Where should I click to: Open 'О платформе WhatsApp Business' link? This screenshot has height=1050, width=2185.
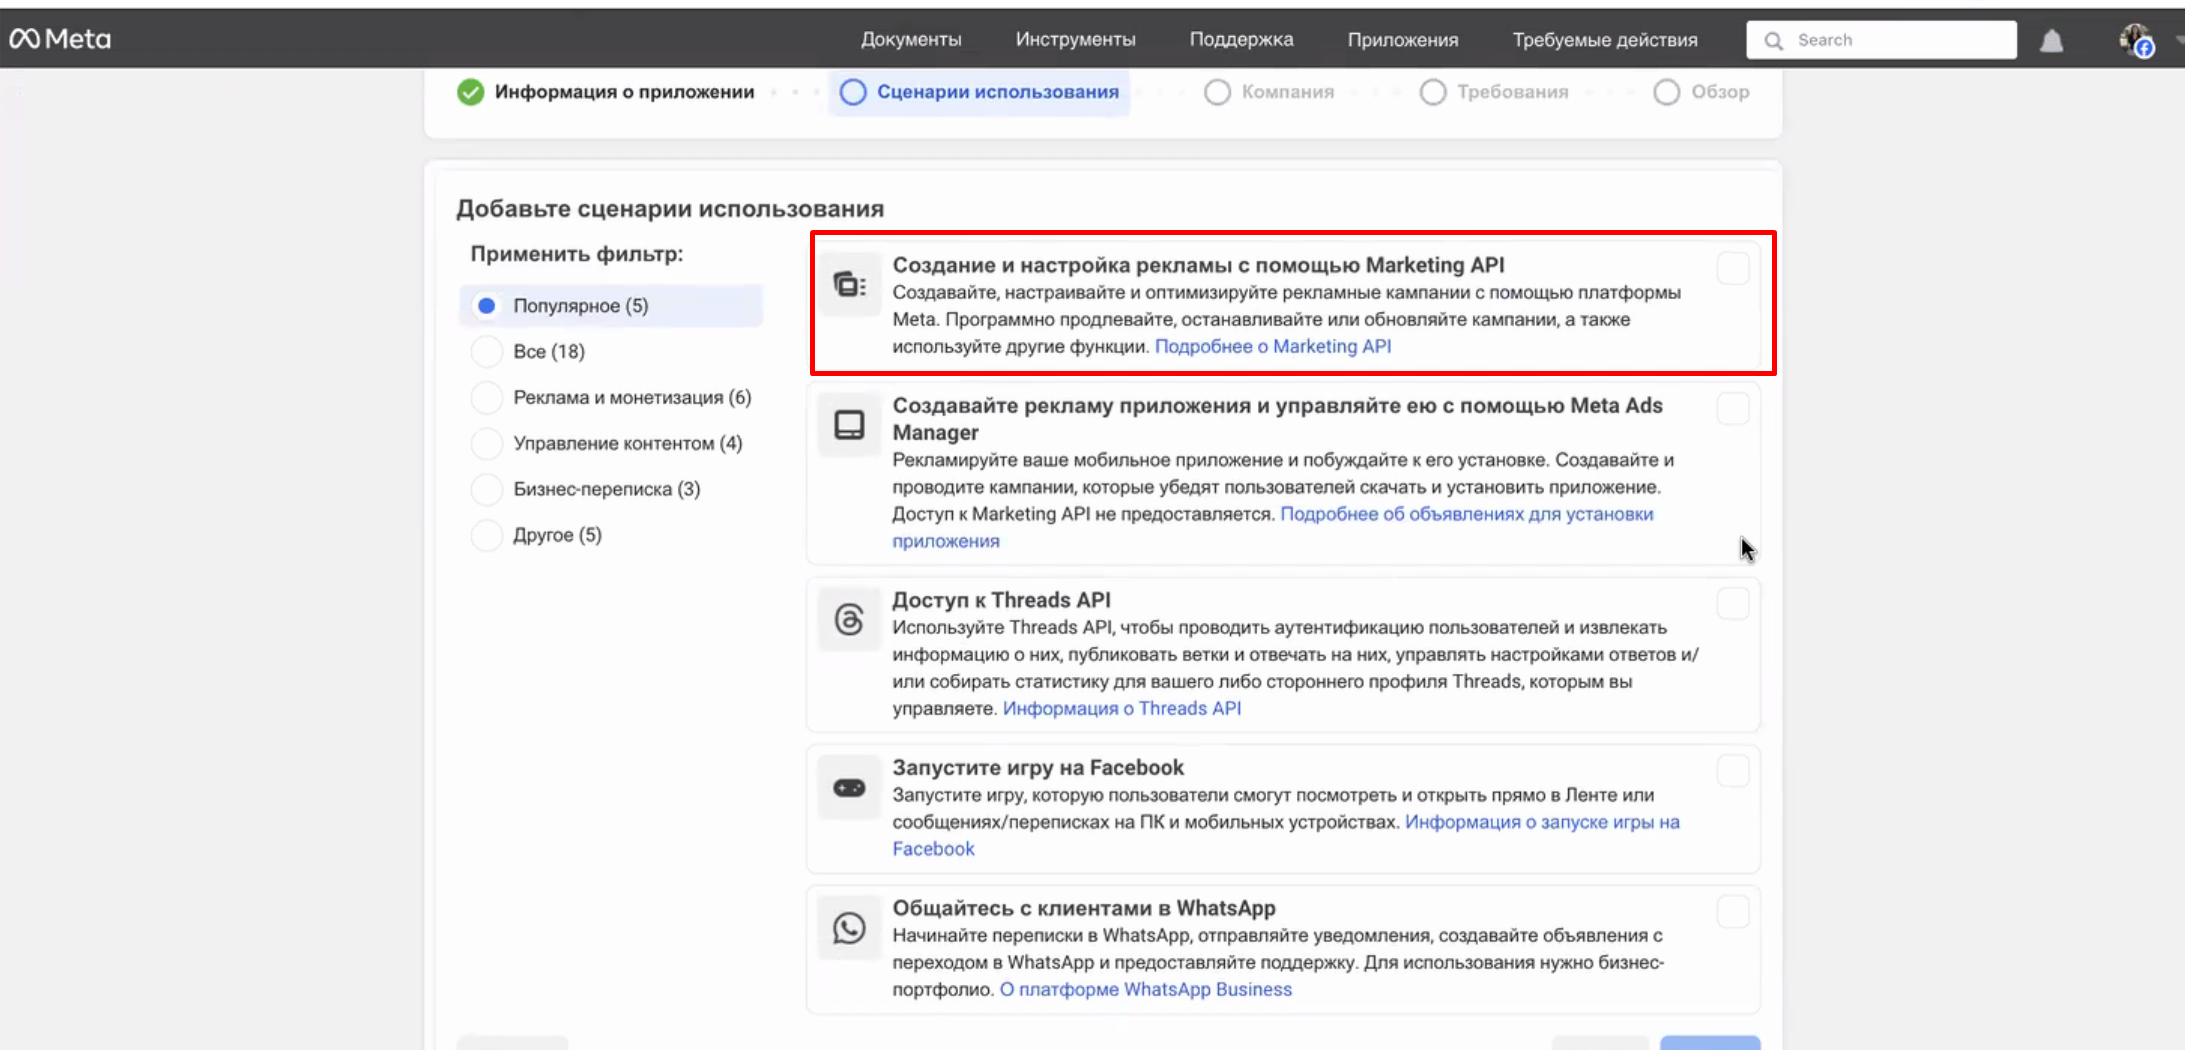point(1145,990)
